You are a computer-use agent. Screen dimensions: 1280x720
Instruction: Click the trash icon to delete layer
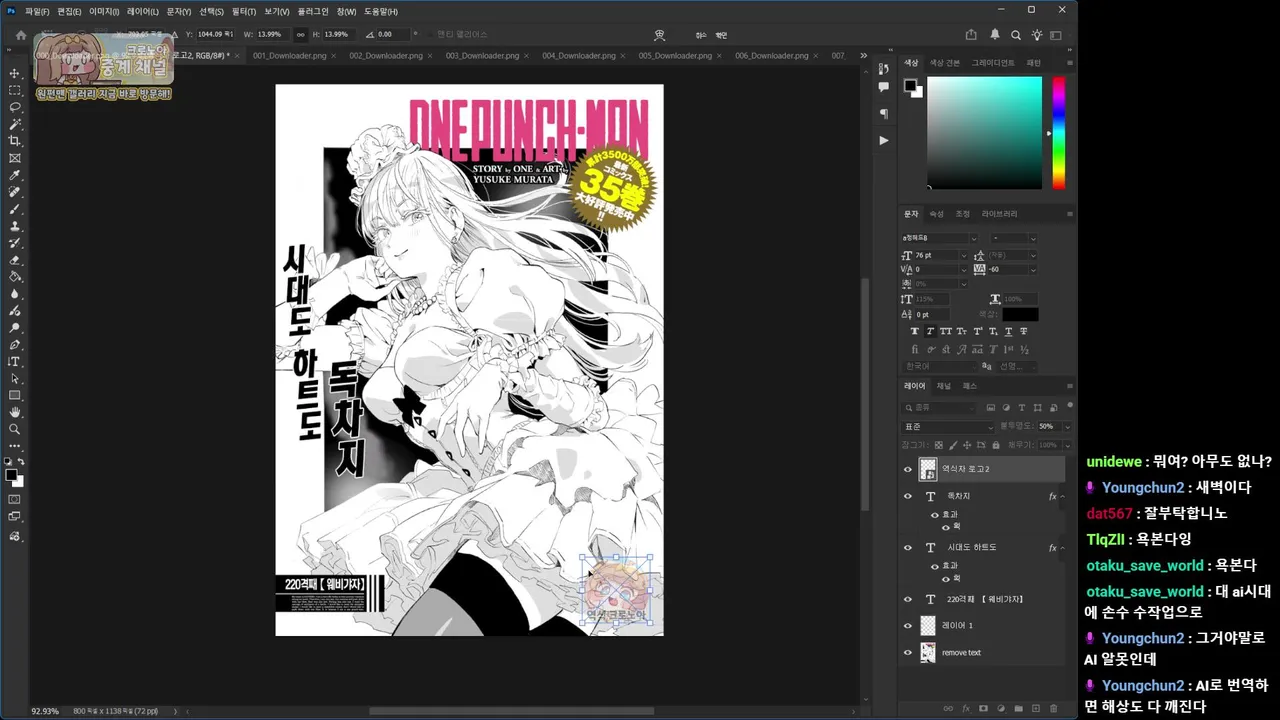pyautogui.click(x=1054, y=708)
